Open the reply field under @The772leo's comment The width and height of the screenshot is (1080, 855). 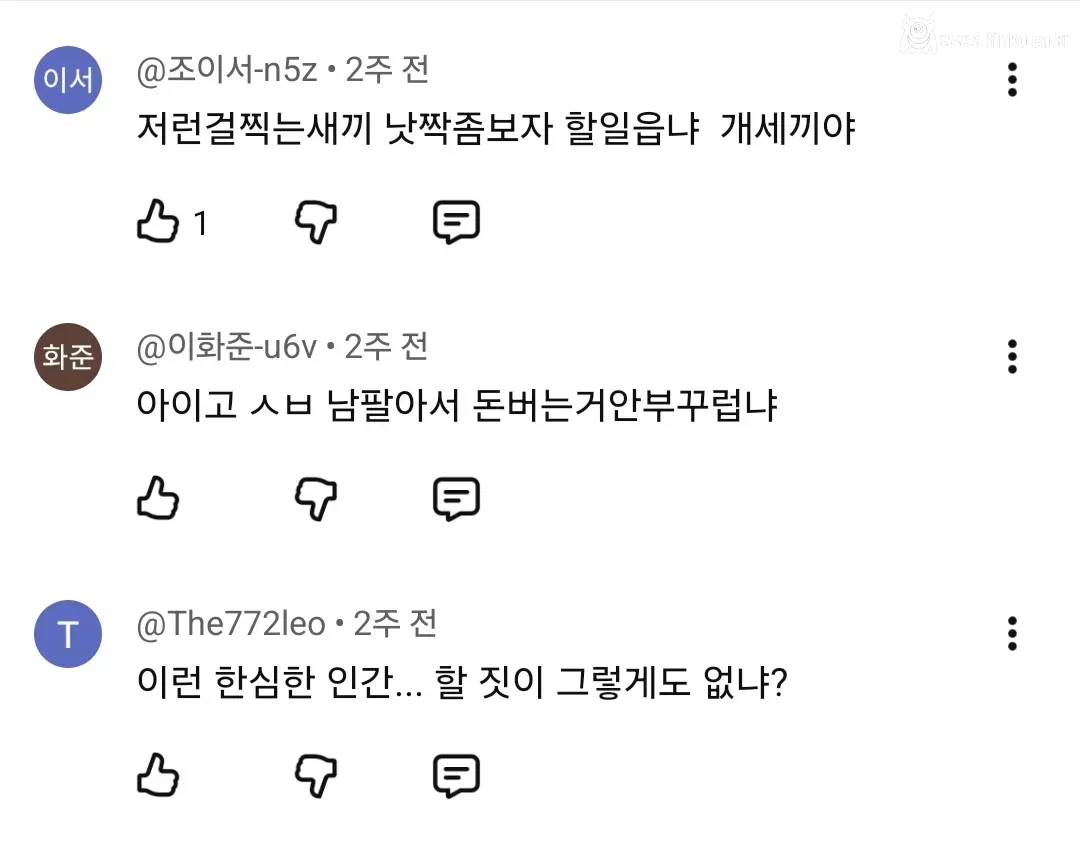click(x=458, y=775)
